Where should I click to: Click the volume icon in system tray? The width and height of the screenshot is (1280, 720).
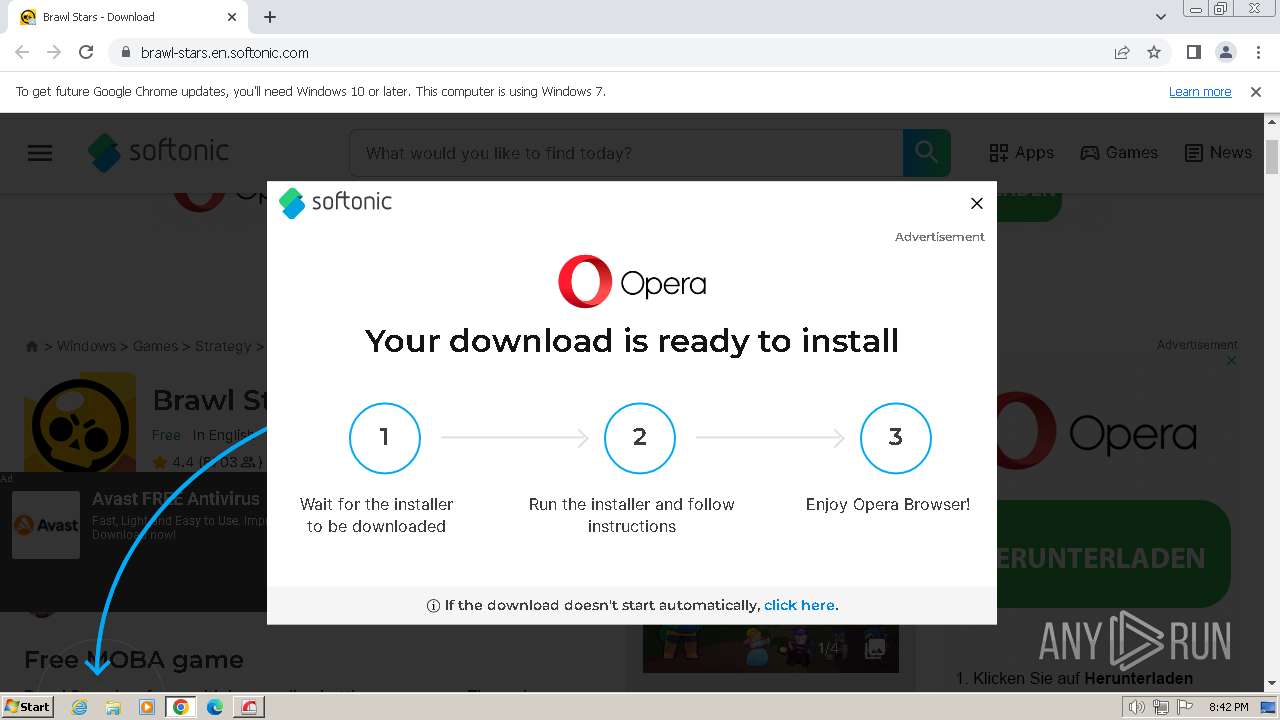click(1137, 707)
